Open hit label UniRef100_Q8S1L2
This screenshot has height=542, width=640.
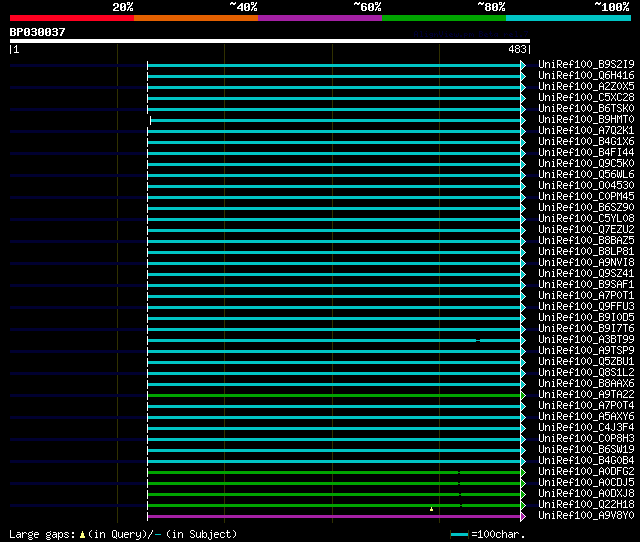(586, 373)
